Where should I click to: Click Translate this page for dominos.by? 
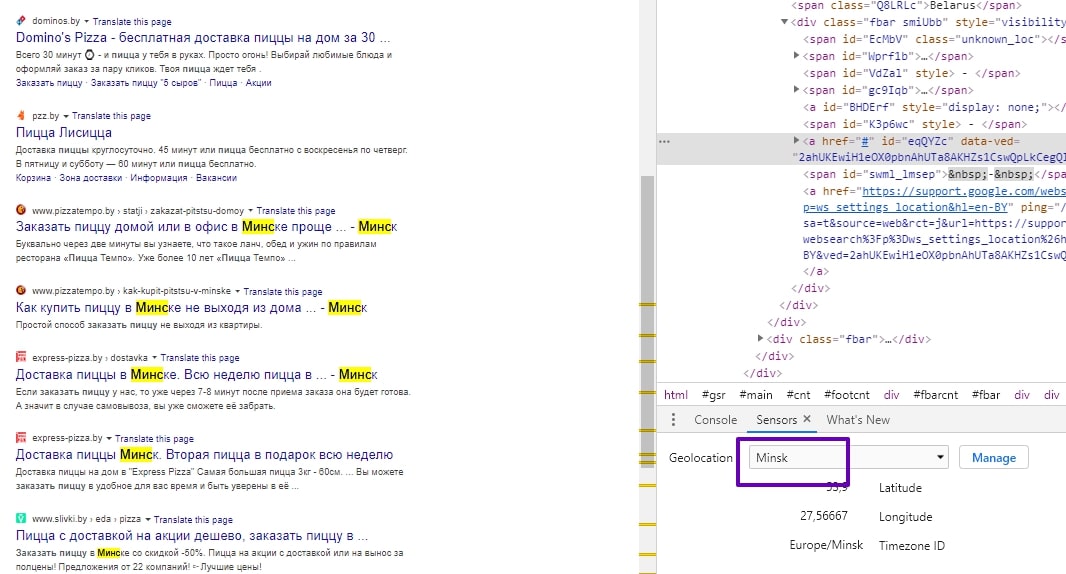pos(132,22)
